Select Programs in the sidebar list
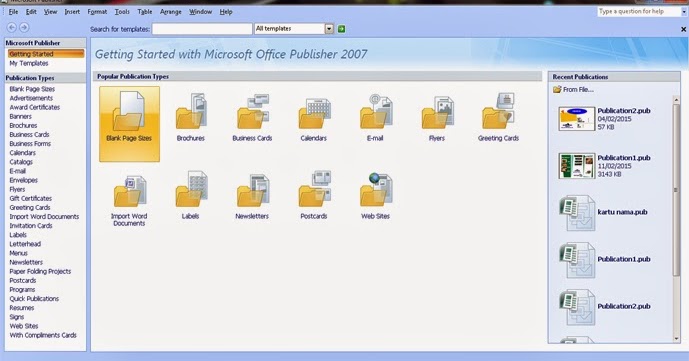Screen dimensions: 689x361 22,290
